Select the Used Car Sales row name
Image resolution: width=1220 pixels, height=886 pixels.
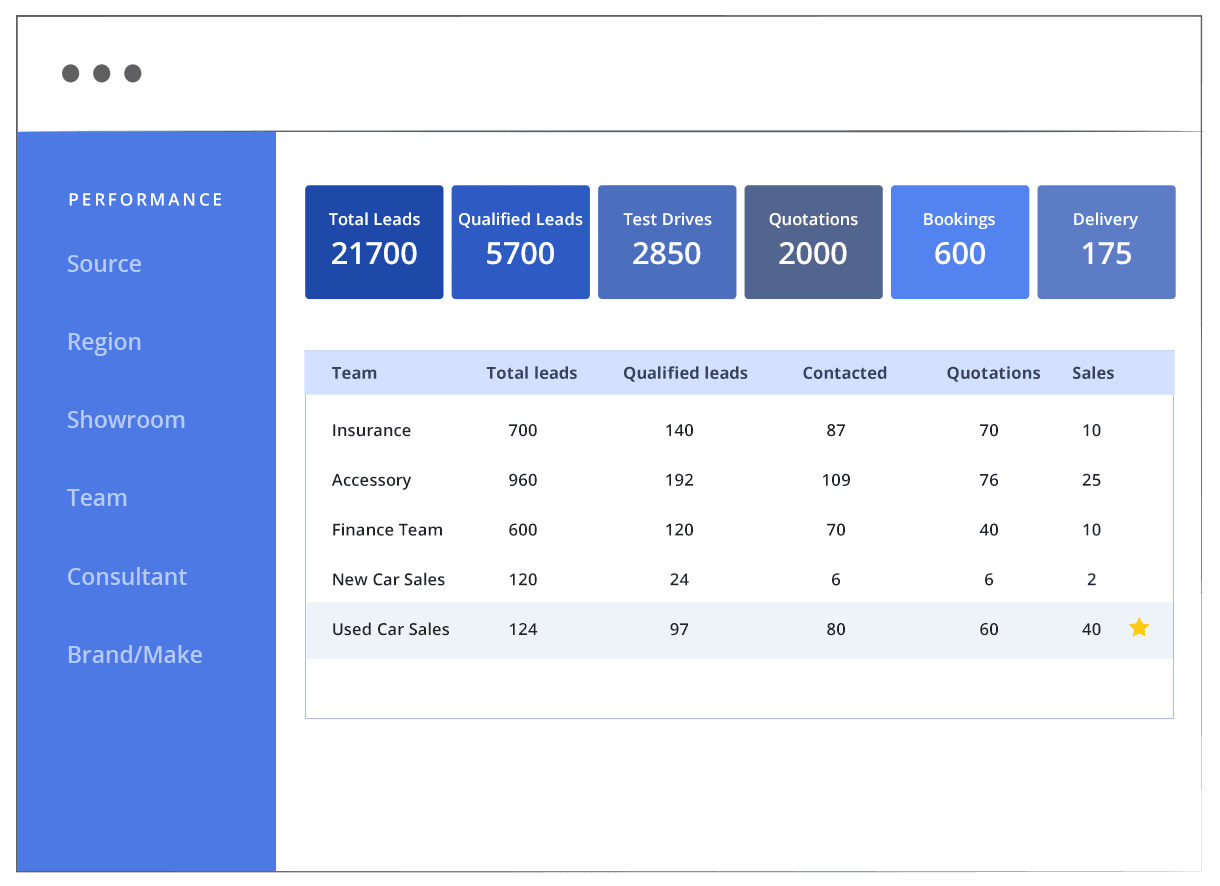click(x=391, y=629)
